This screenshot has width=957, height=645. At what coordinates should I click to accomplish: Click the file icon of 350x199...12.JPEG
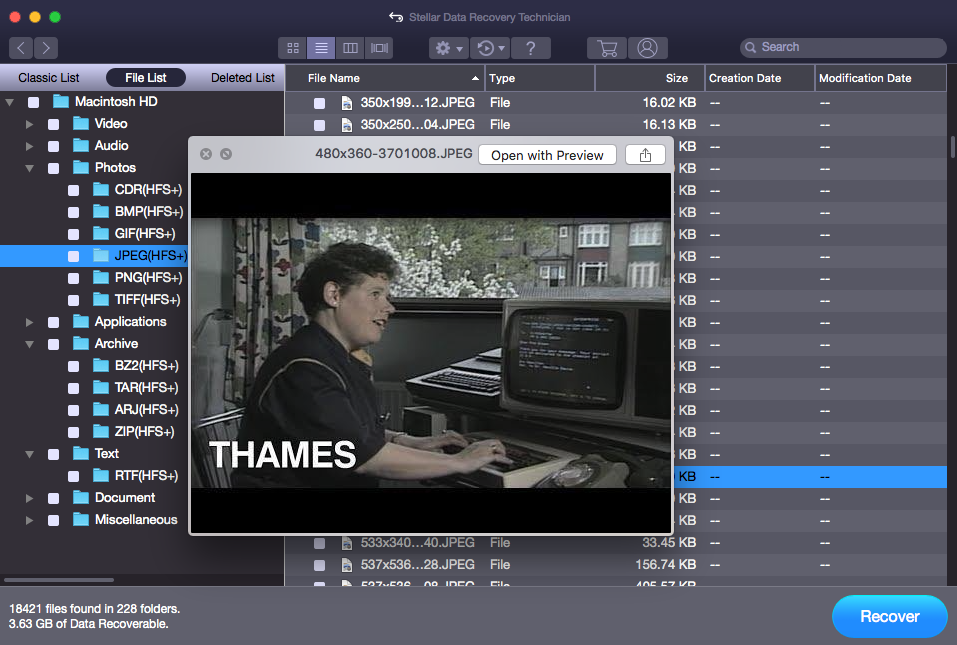(347, 103)
